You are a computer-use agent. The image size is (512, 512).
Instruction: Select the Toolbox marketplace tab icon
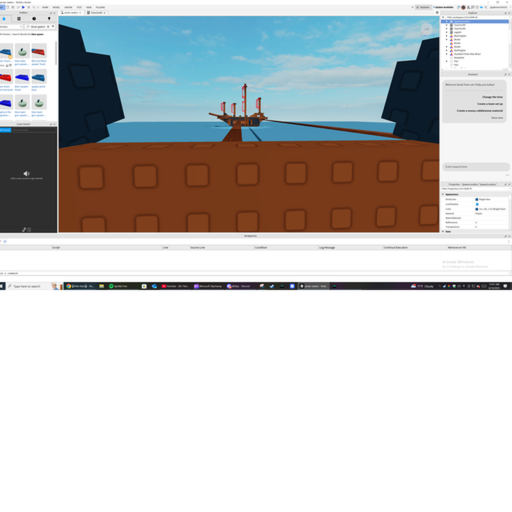(4, 19)
